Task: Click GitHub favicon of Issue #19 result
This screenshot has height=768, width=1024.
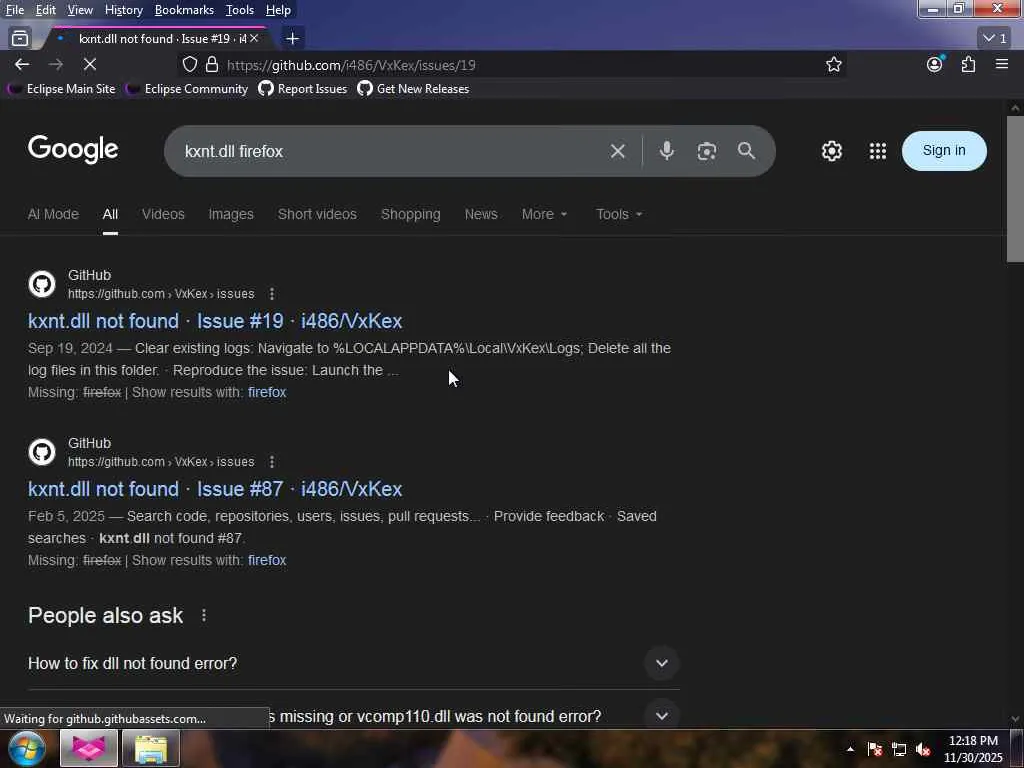Action: coord(42,284)
